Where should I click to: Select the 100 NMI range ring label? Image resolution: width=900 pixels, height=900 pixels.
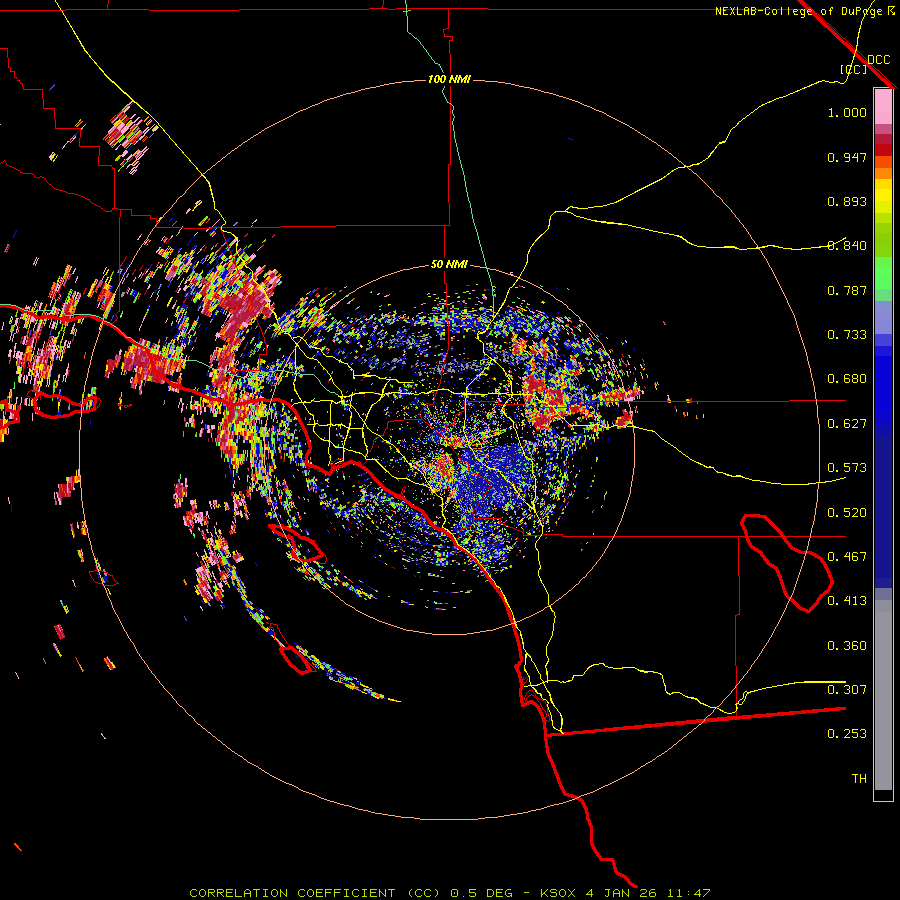point(449,79)
